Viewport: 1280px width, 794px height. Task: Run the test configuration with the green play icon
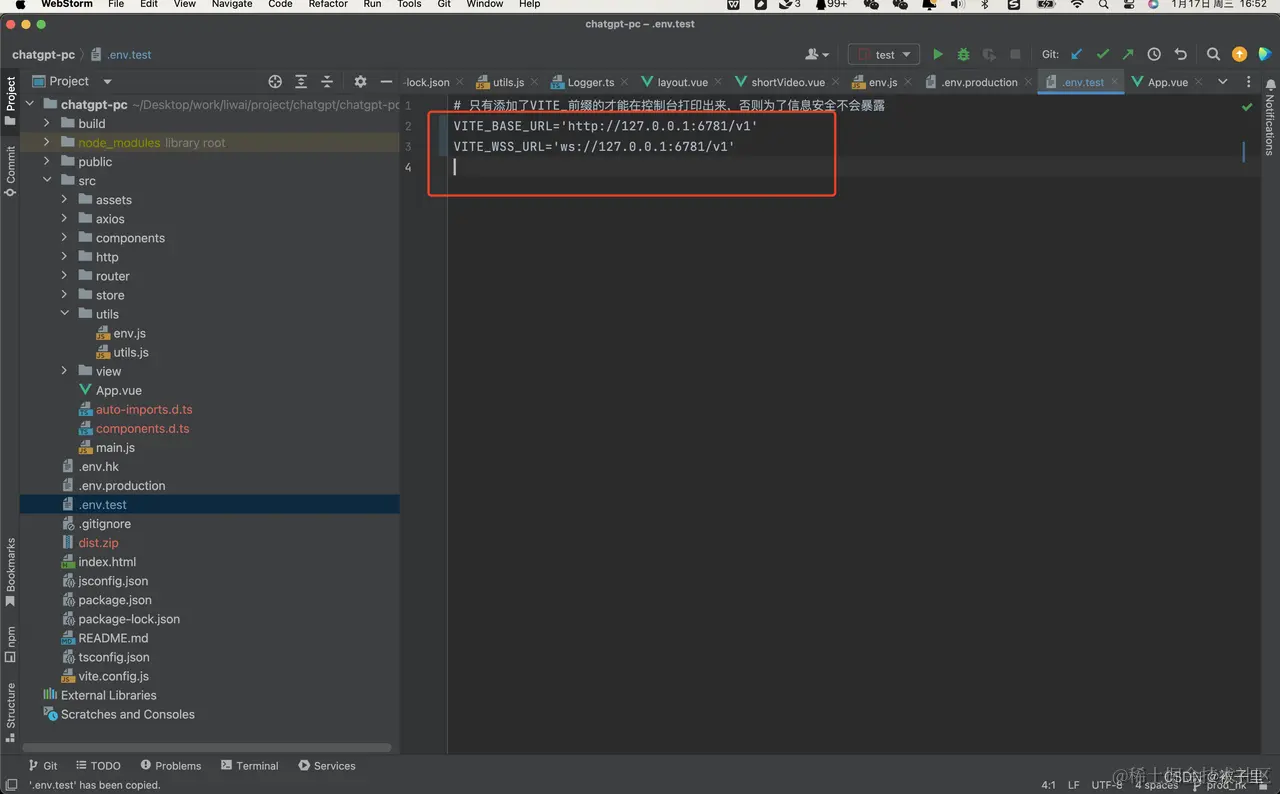(937, 55)
